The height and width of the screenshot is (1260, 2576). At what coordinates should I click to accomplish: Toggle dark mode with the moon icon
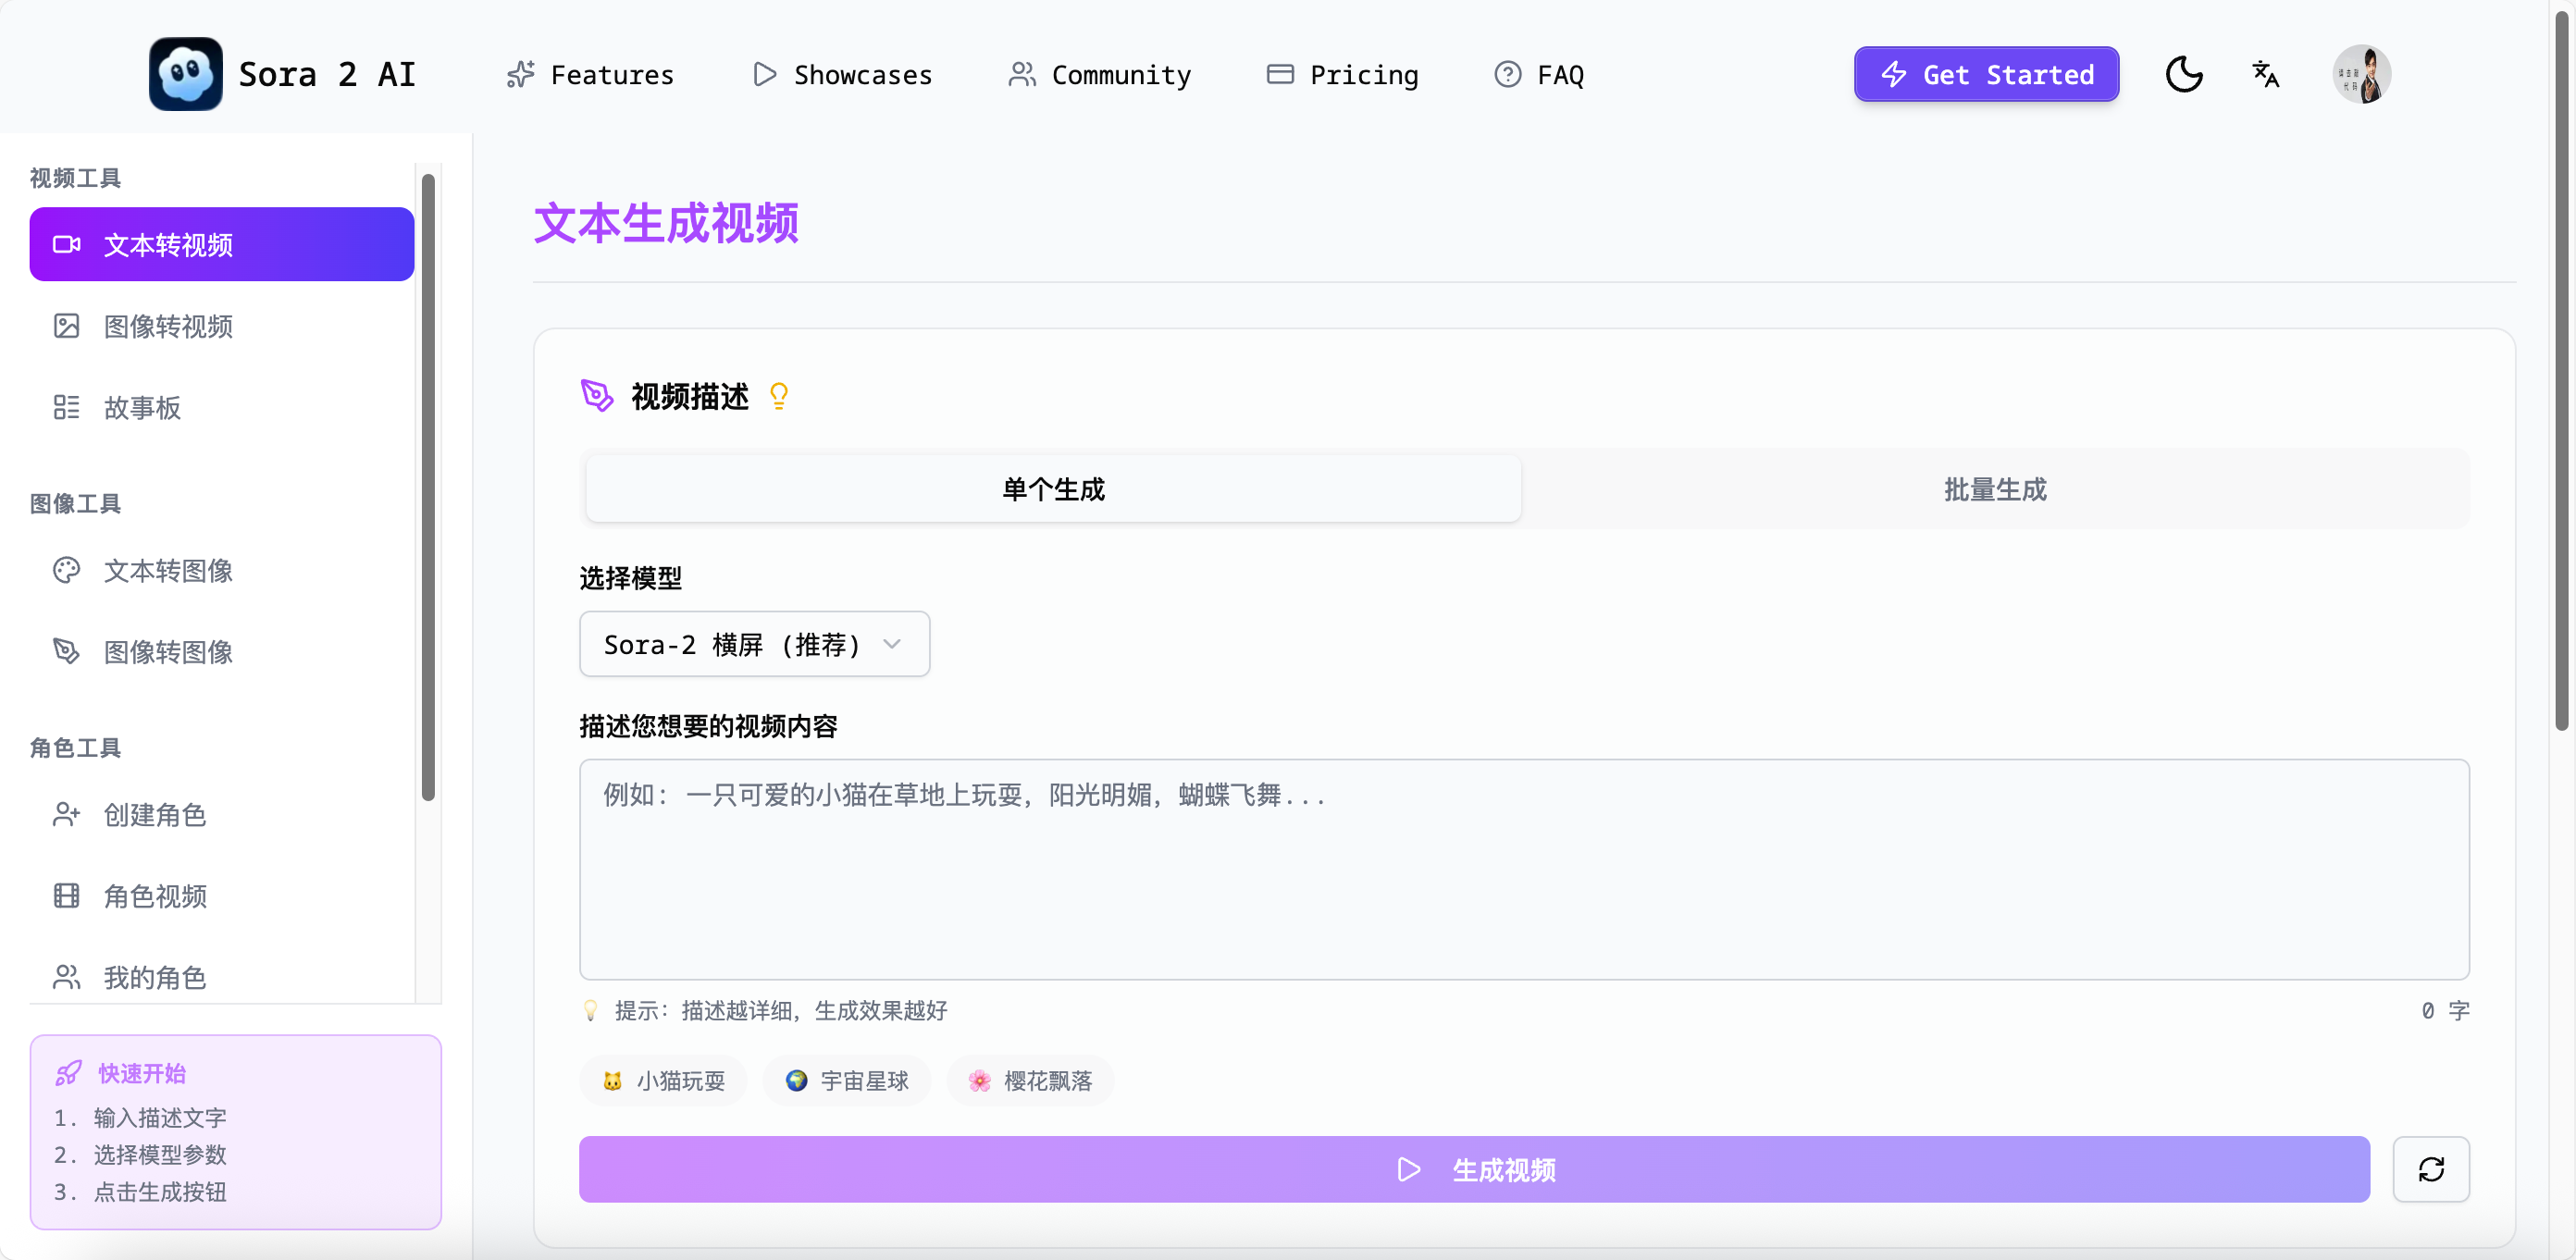coord(2184,74)
